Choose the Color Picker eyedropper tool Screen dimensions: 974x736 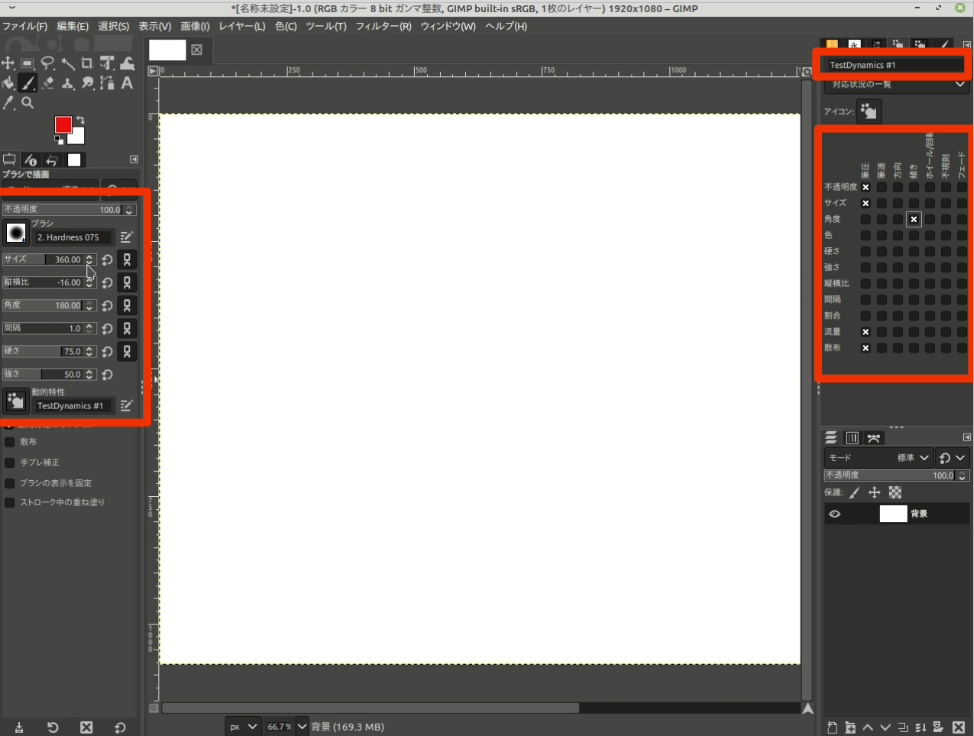click(x=9, y=102)
